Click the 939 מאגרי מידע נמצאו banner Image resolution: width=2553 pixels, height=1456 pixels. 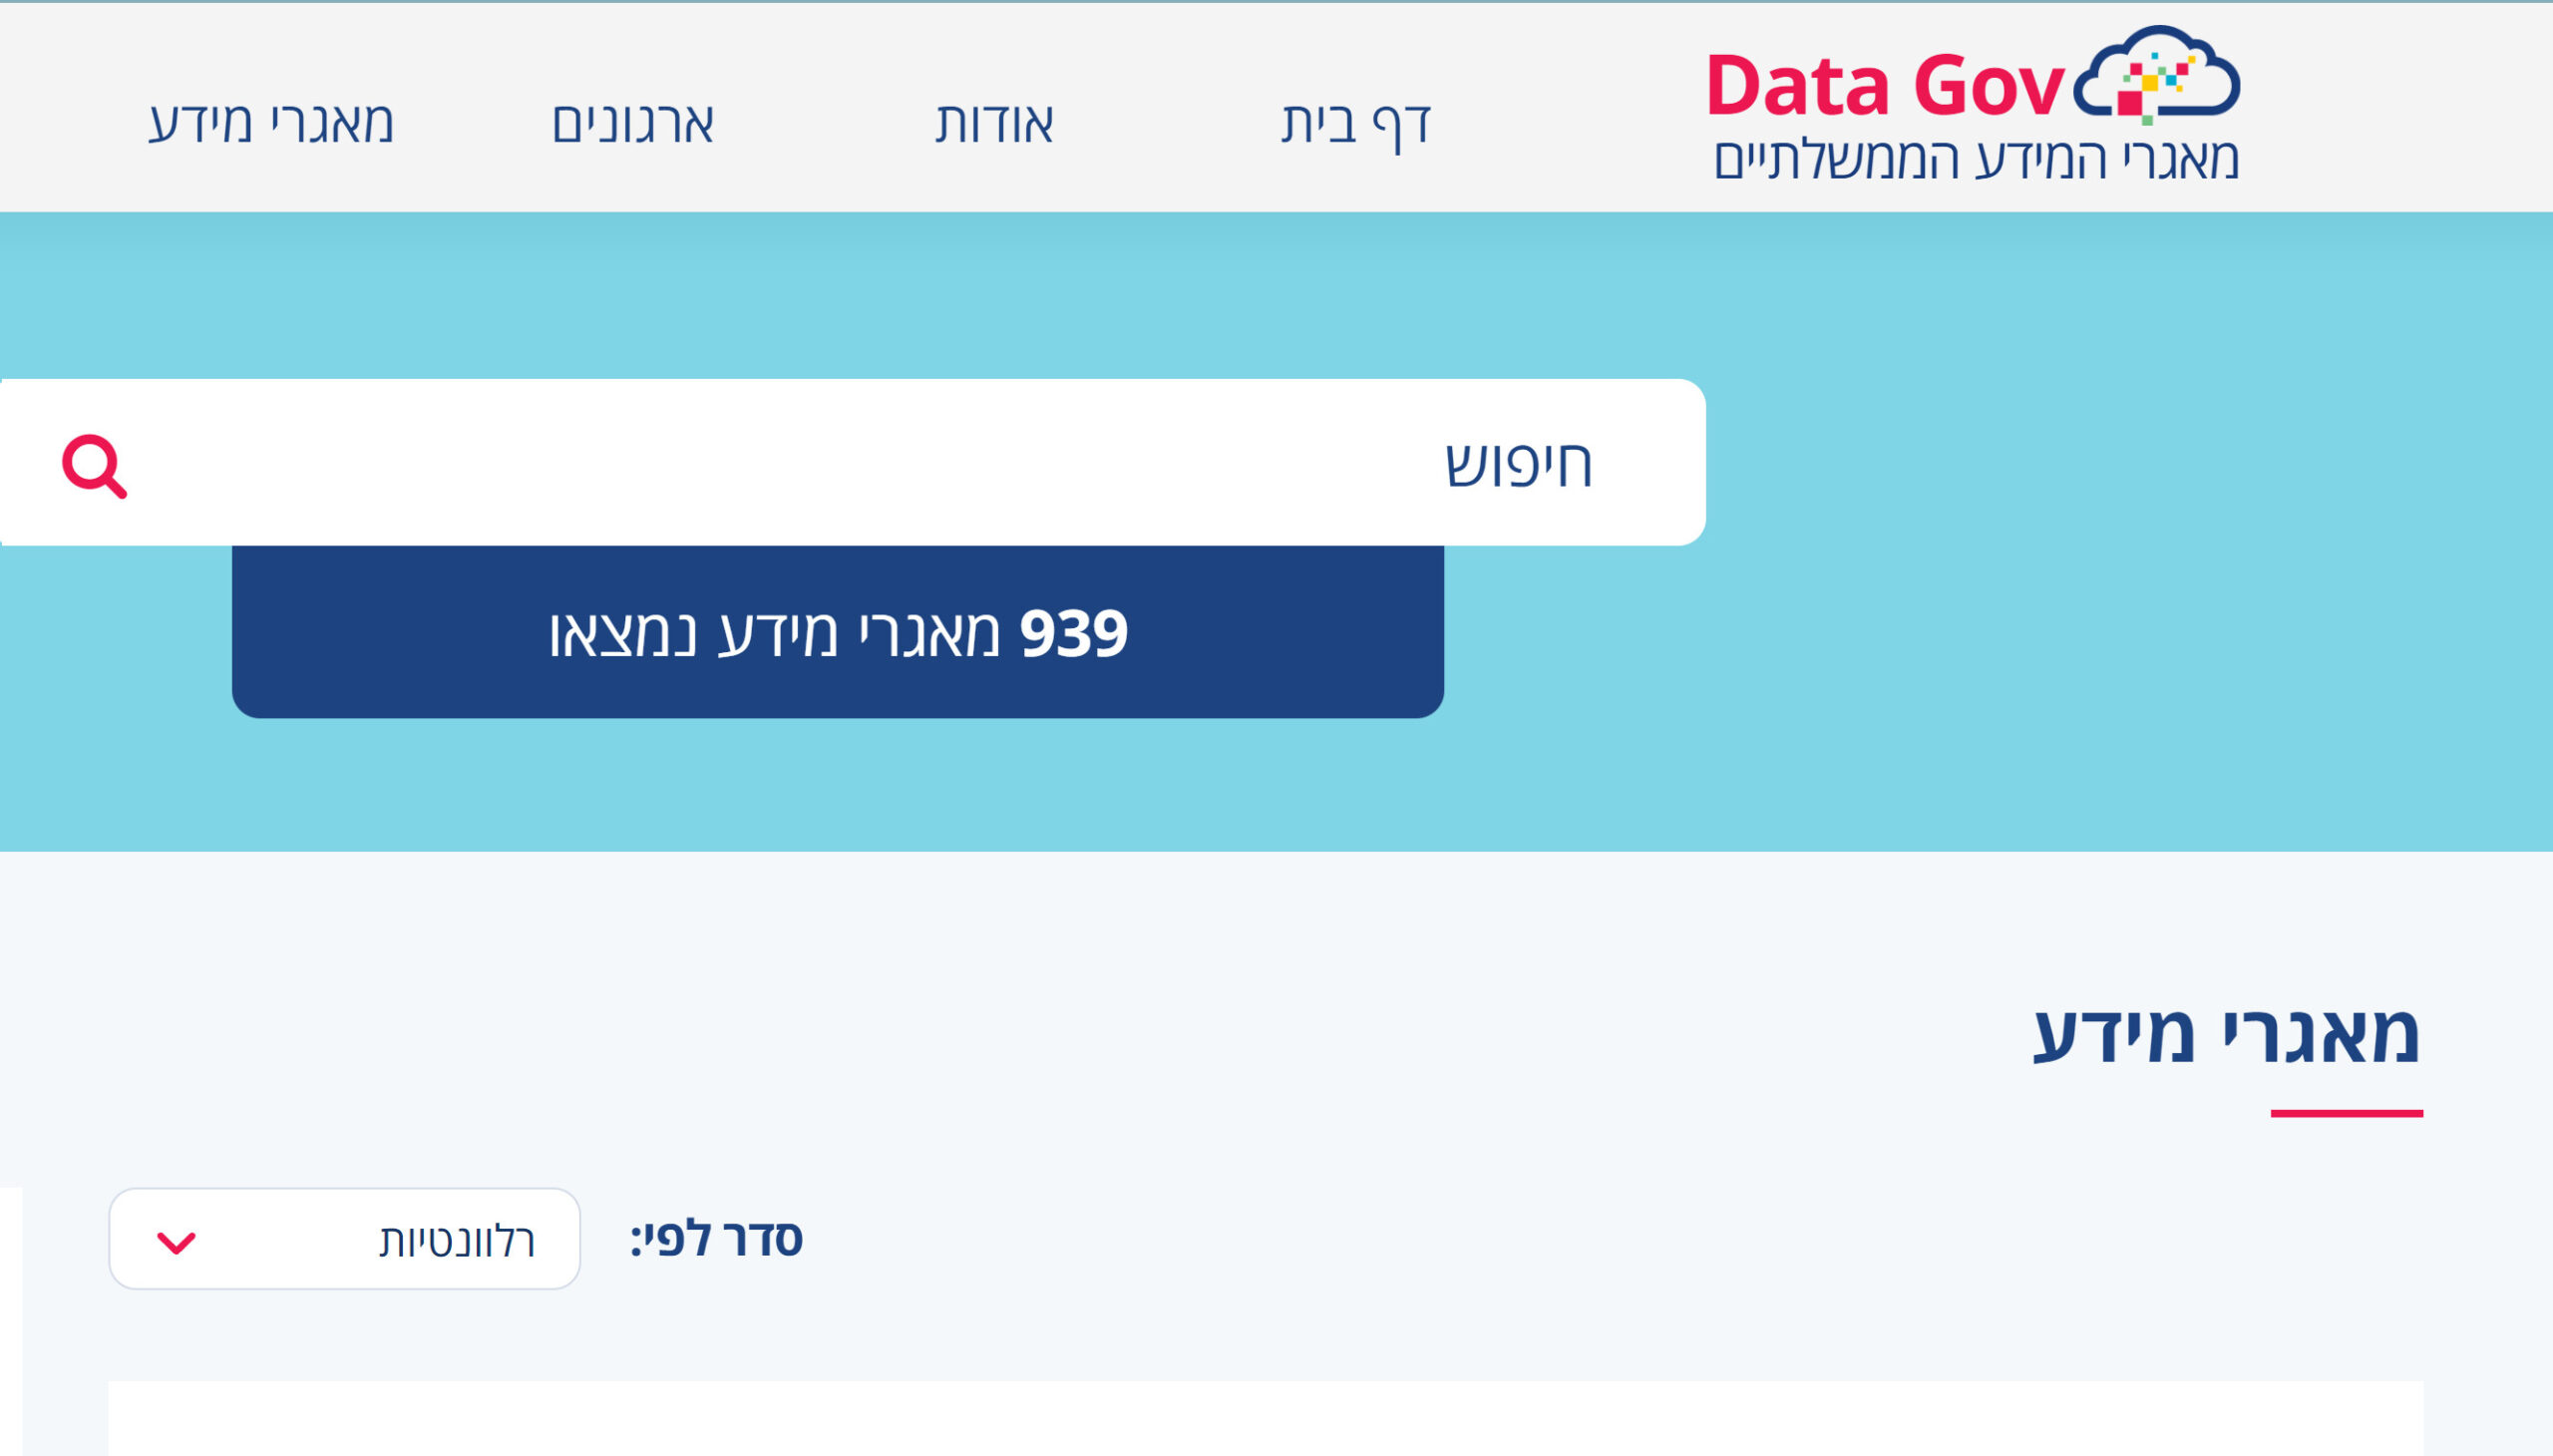(x=837, y=632)
